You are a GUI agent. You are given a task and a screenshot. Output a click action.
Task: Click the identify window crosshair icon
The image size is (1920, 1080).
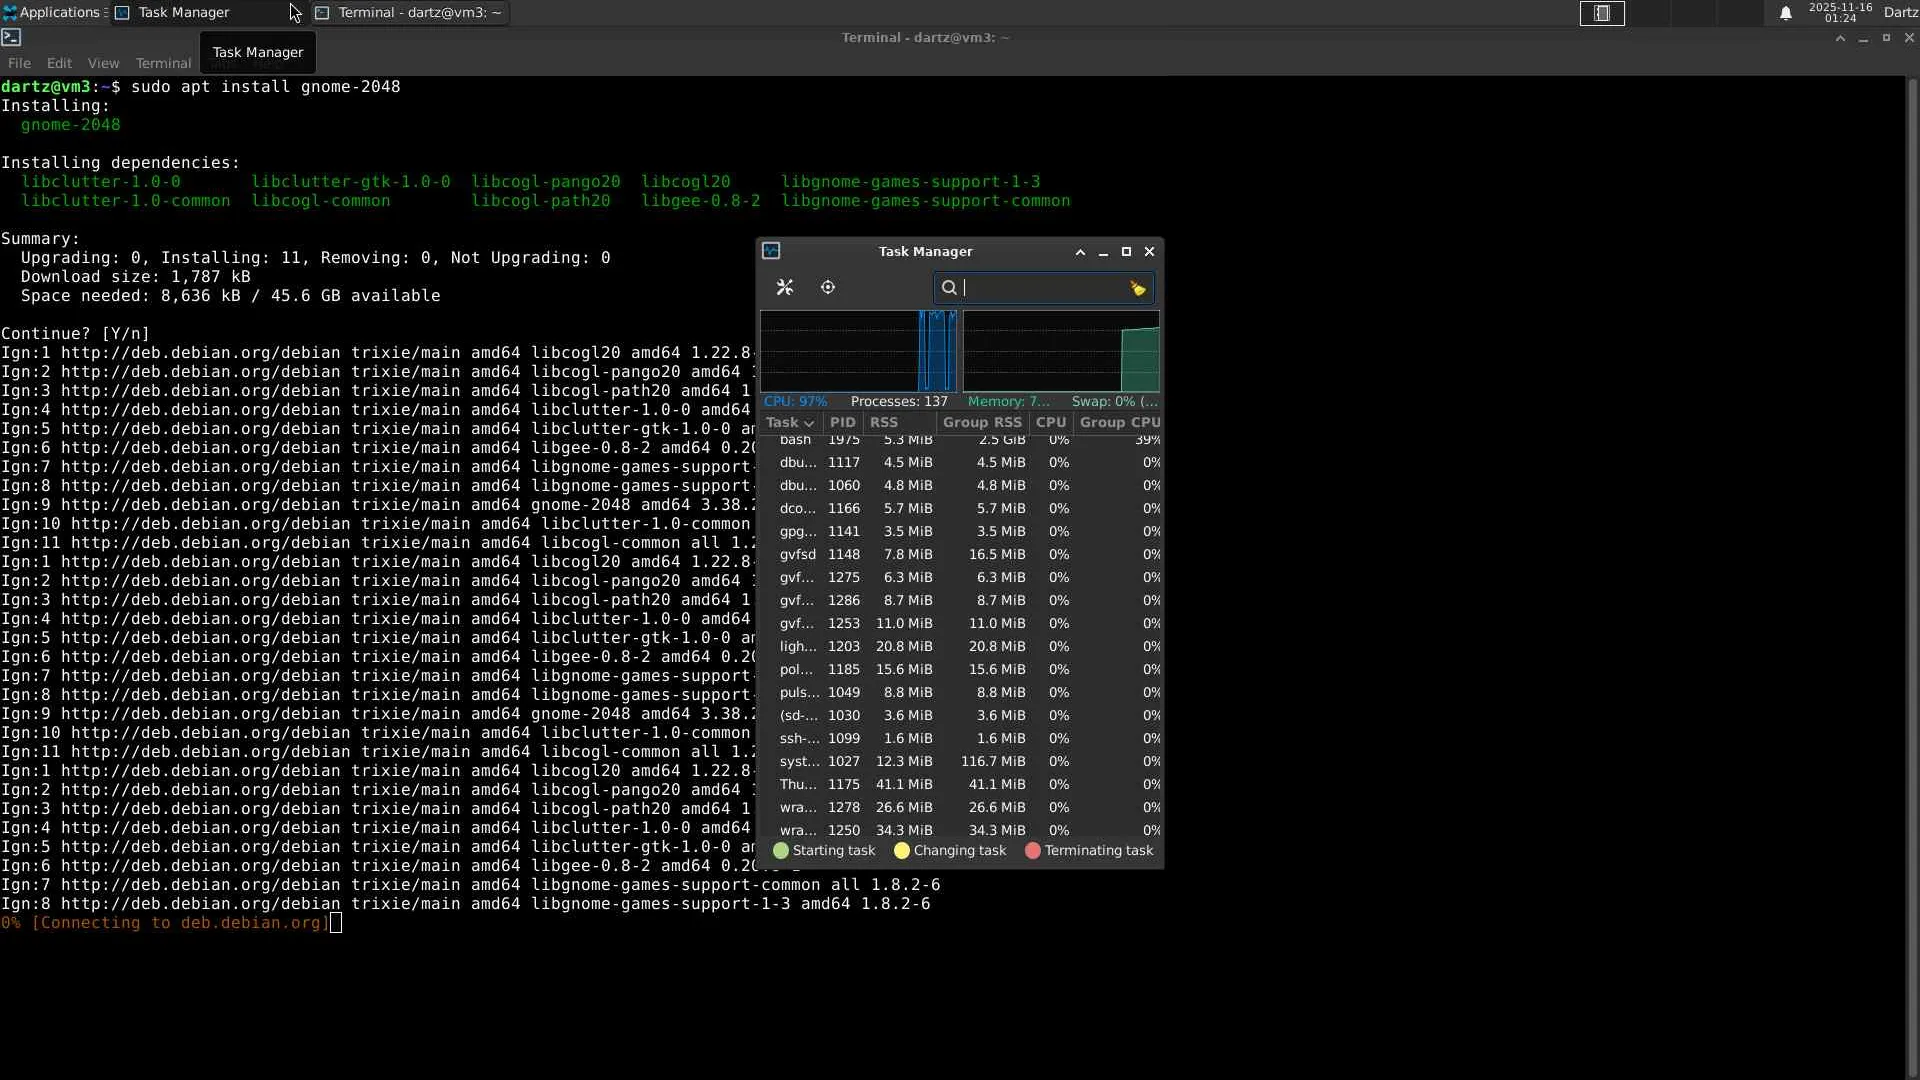[x=828, y=288]
